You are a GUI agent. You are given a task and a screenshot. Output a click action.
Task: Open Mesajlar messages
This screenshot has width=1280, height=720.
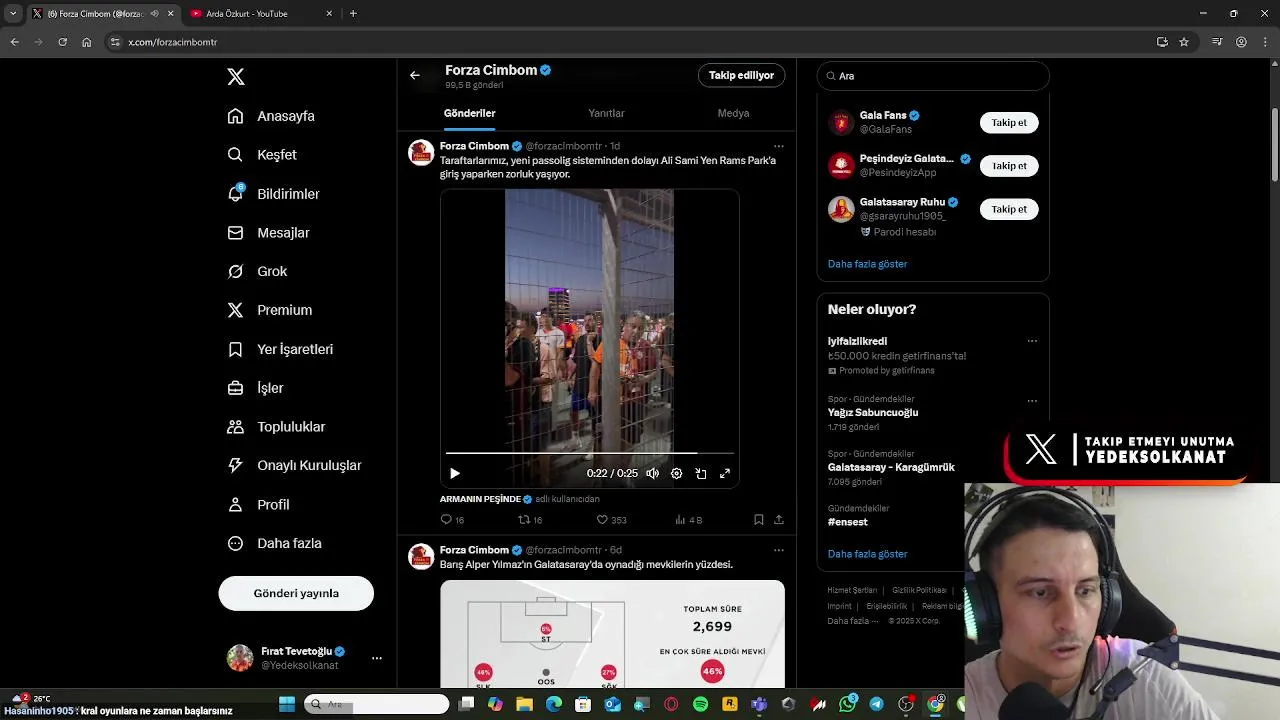coord(268,233)
